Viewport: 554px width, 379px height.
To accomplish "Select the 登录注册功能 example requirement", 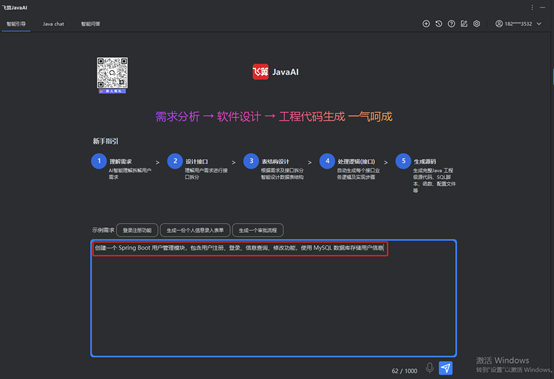I will 137,230.
